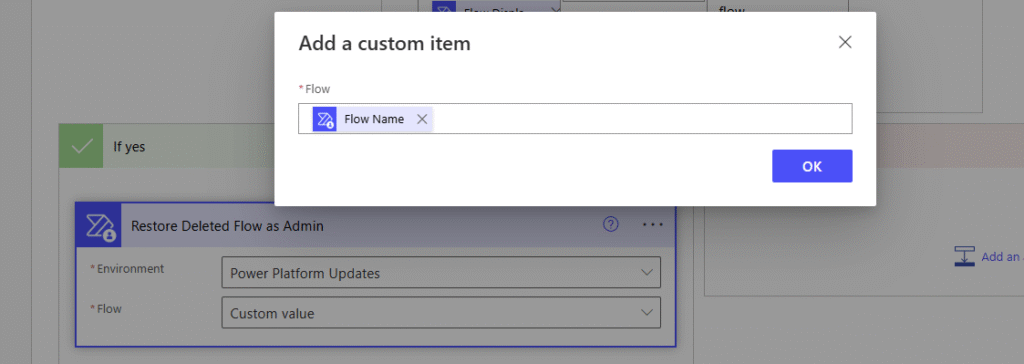Open the Restore Deleted Flow ellipsis menu
1024x364 pixels.
tap(652, 225)
